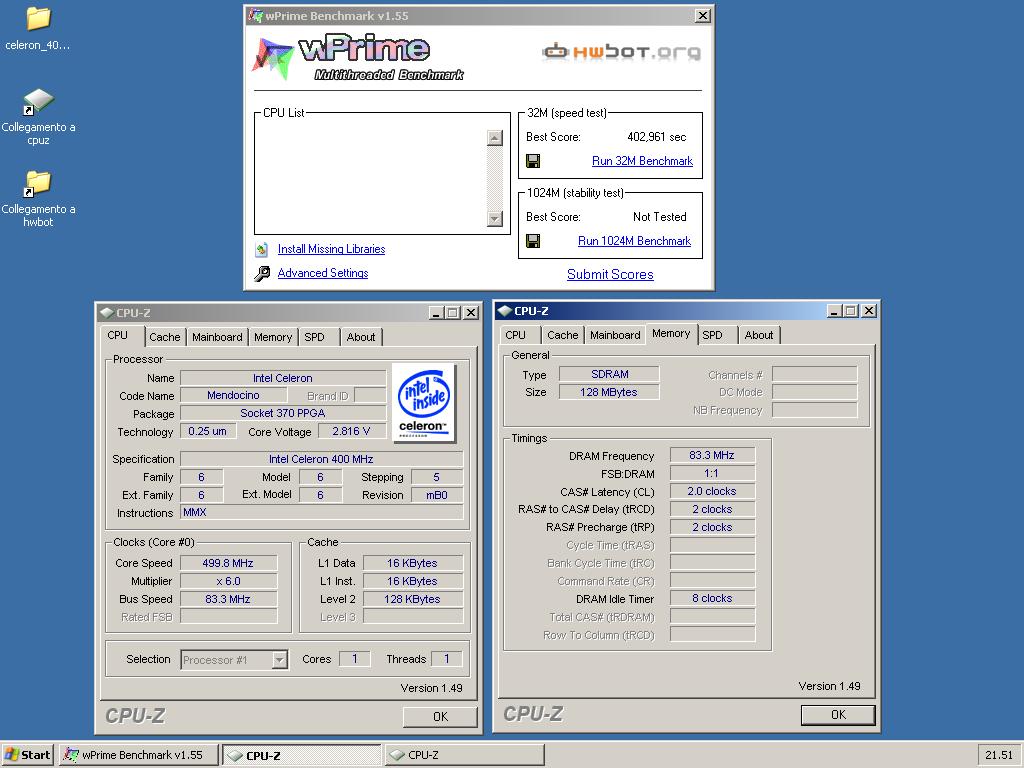Open Install Missing Libraries link
1024x768 pixels.
click(331, 249)
